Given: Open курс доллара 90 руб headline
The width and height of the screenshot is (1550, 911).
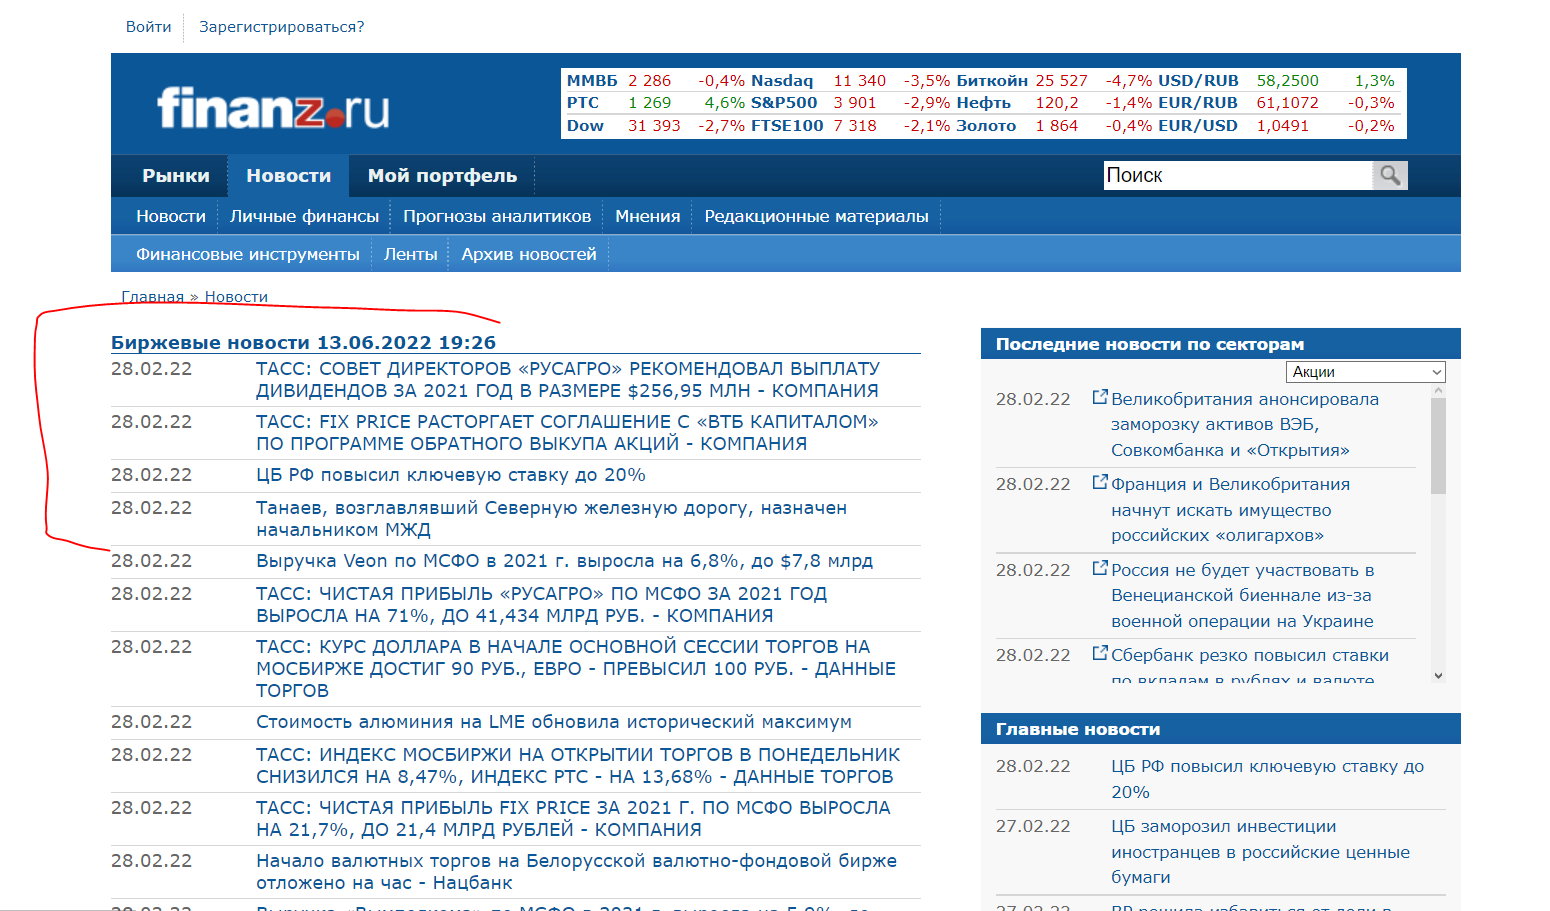Looking at the screenshot, I should click(x=576, y=669).
